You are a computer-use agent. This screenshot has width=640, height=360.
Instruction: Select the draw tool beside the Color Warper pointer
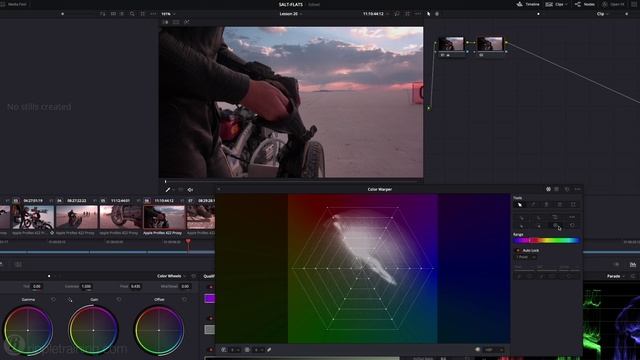[x=533, y=204]
